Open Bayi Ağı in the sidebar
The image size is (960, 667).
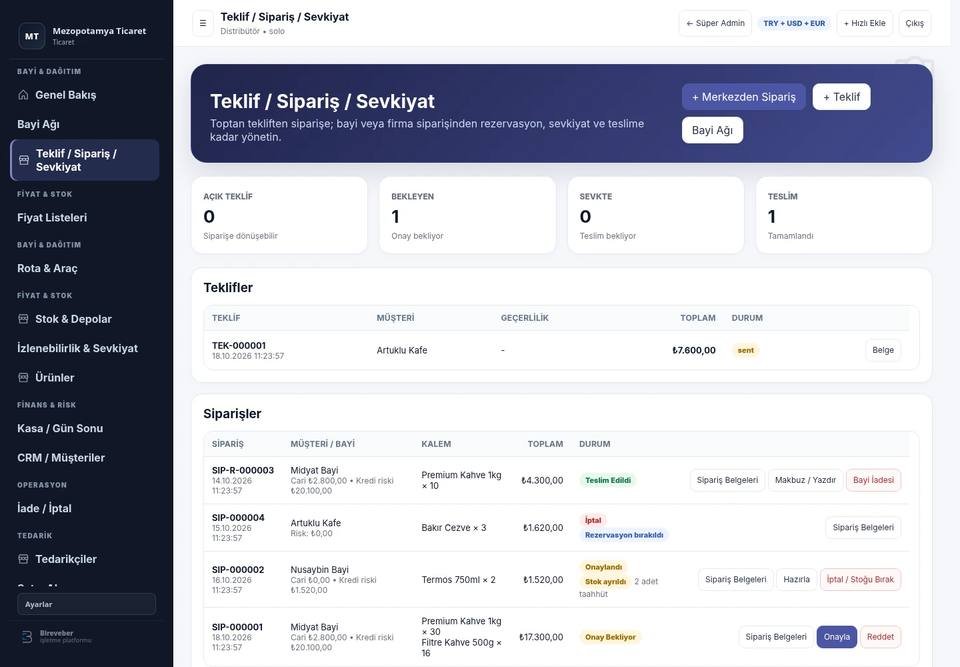(84, 124)
